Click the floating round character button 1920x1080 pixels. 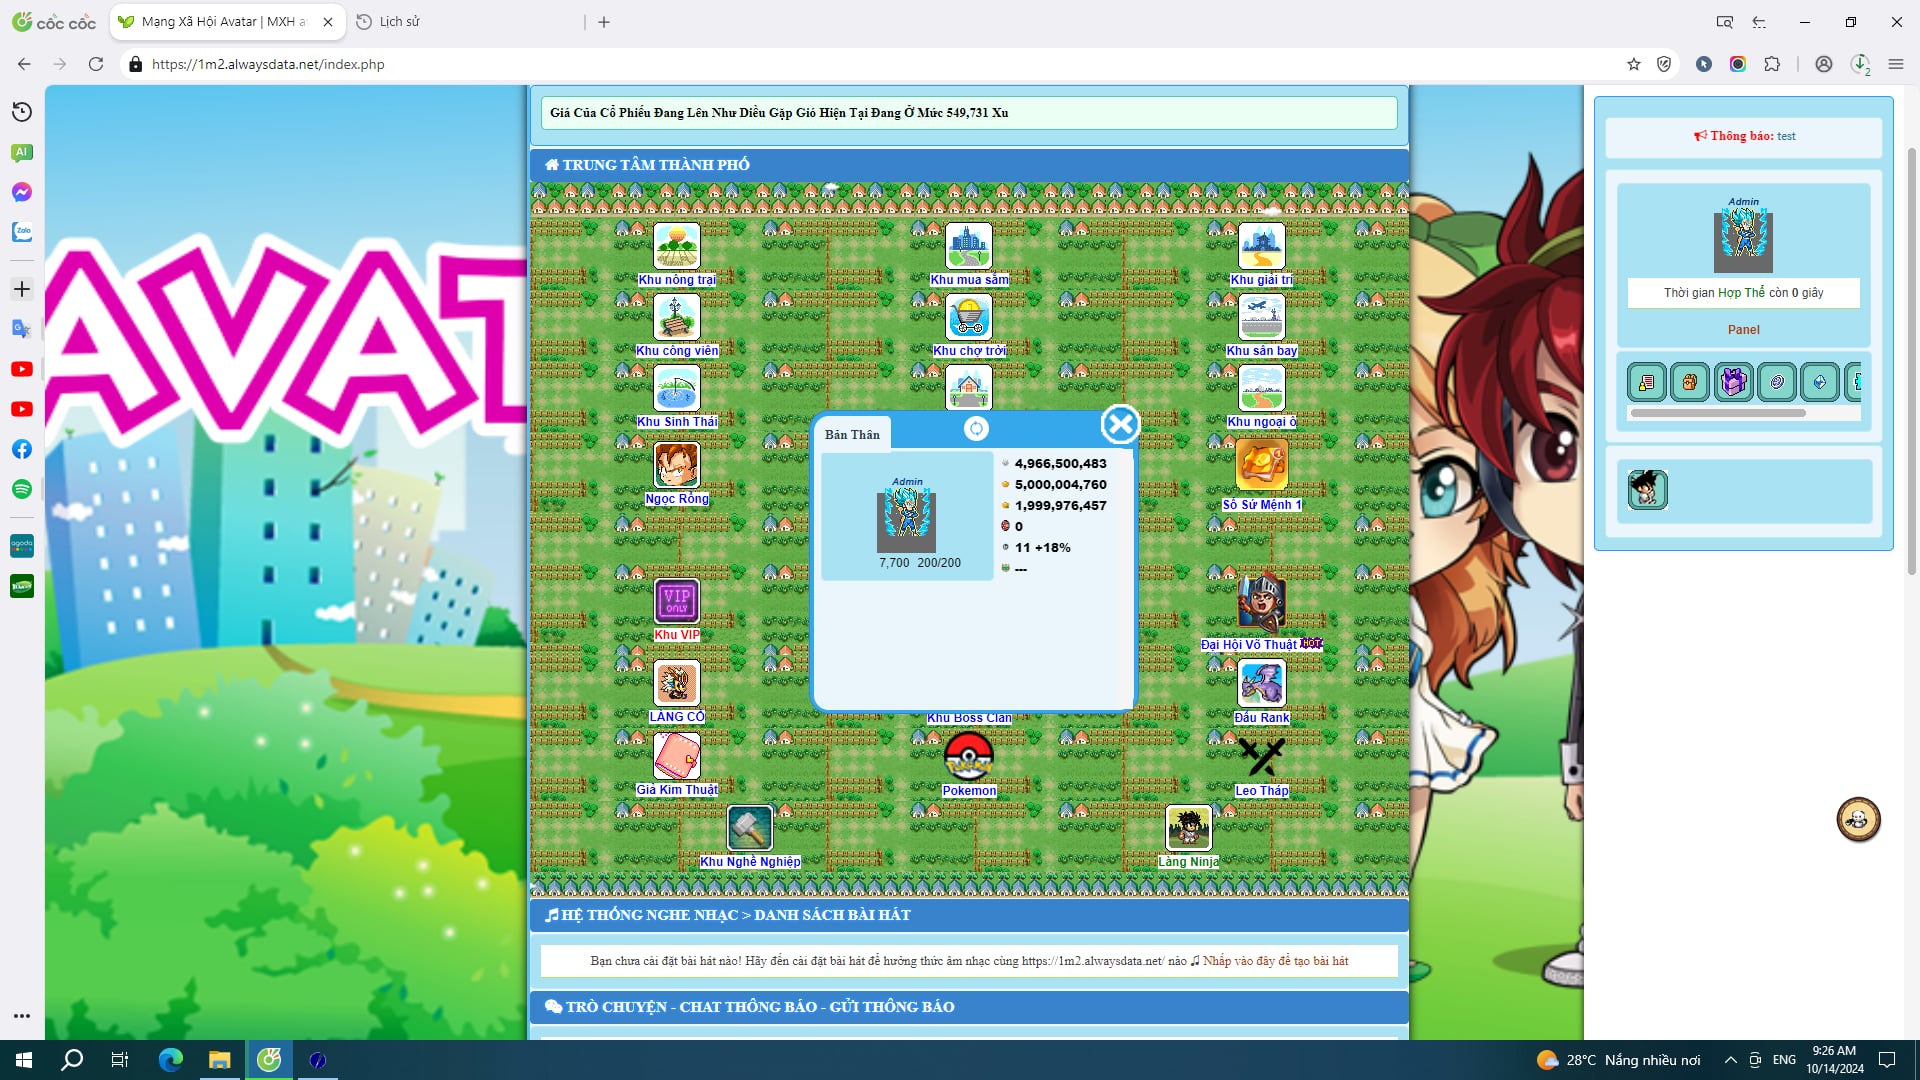coord(1858,820)
